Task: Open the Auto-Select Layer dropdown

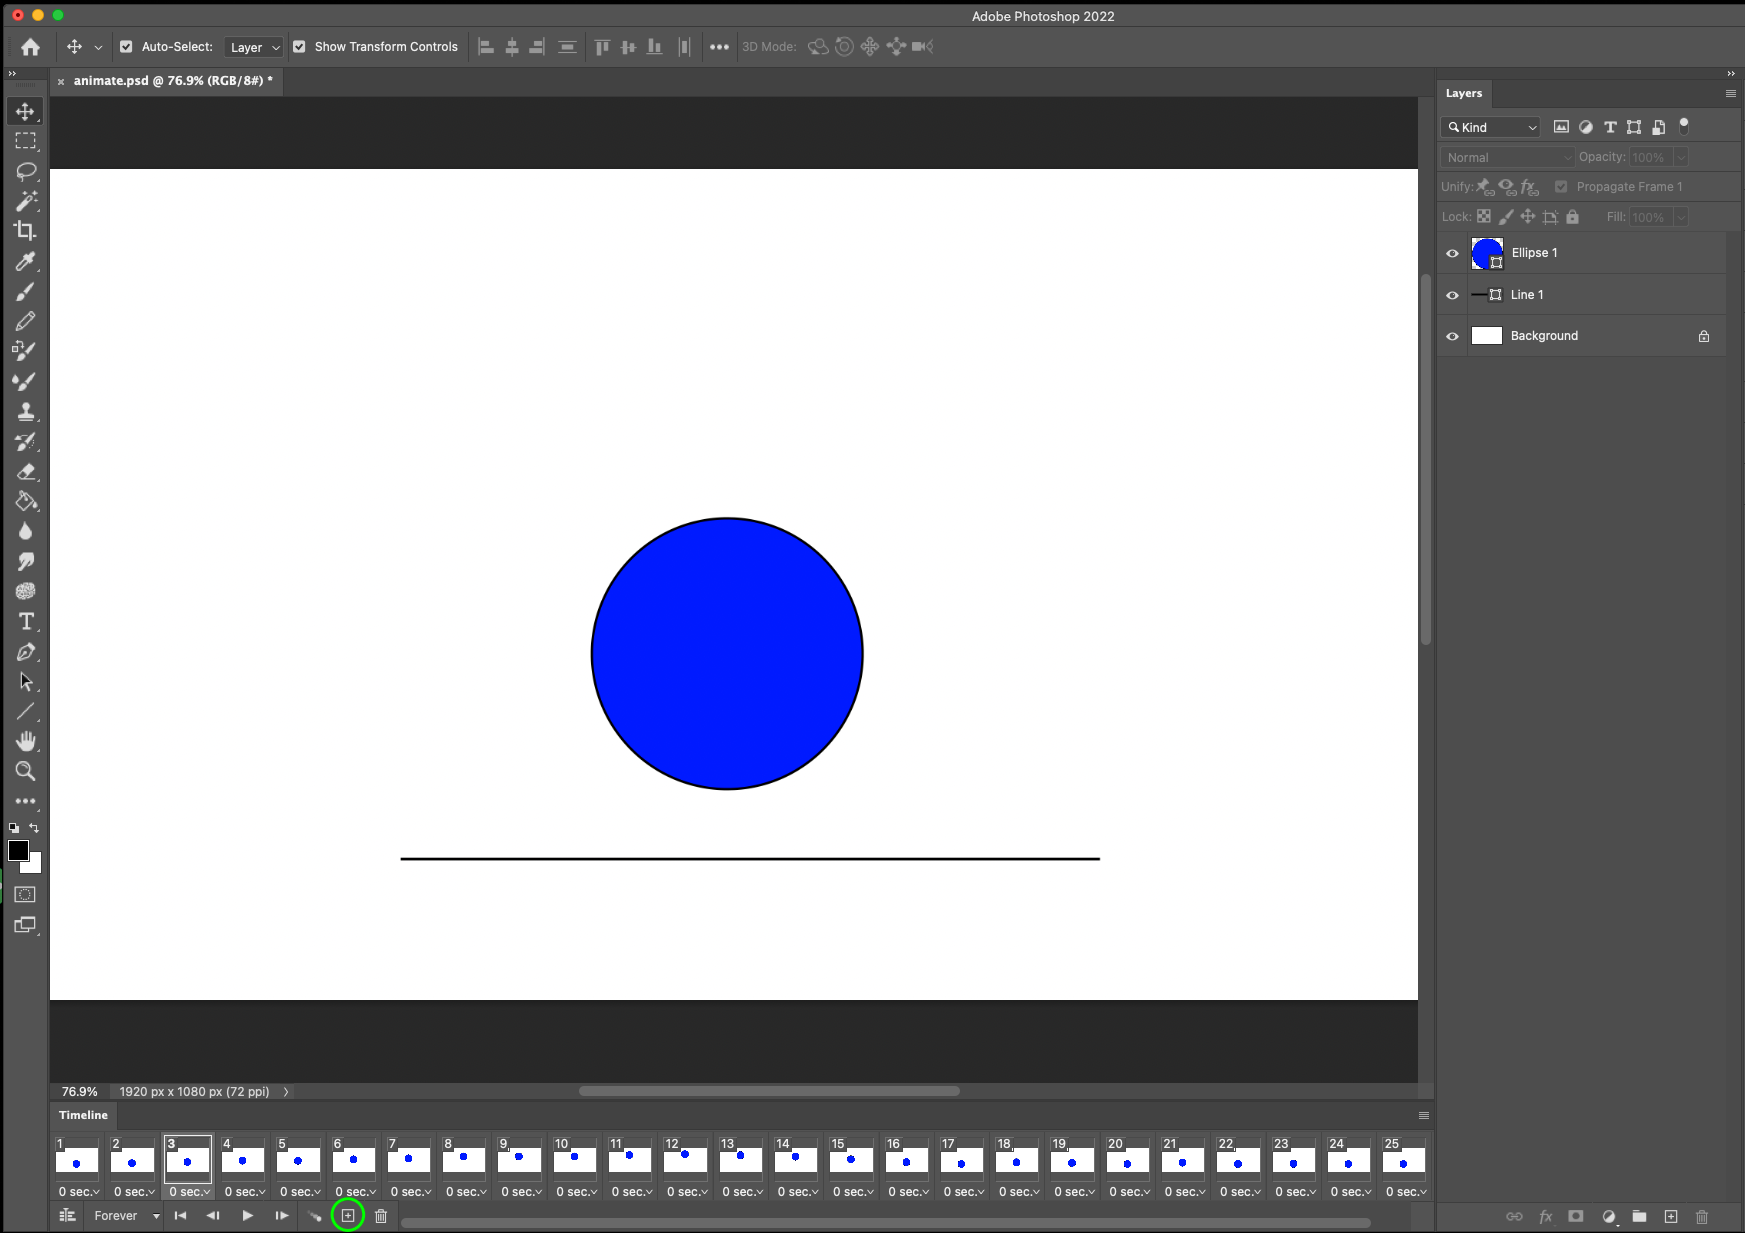Action: point(254,46)
